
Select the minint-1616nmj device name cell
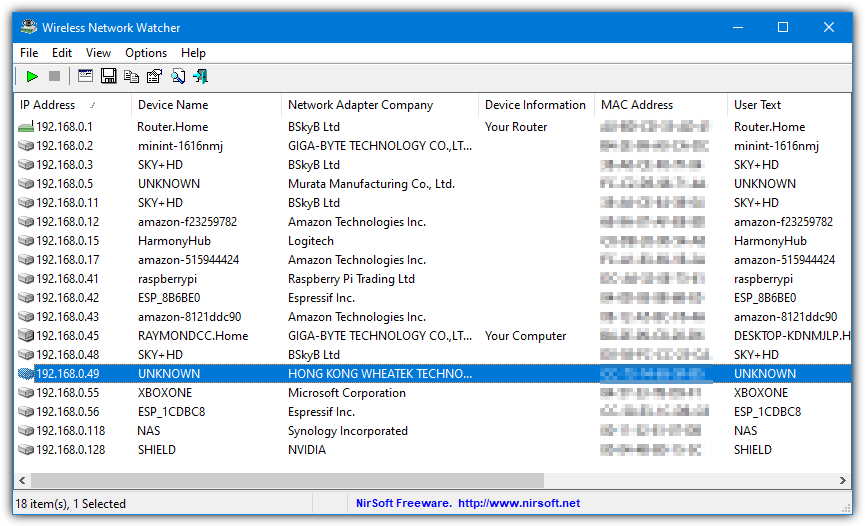(x=180, y=146)
